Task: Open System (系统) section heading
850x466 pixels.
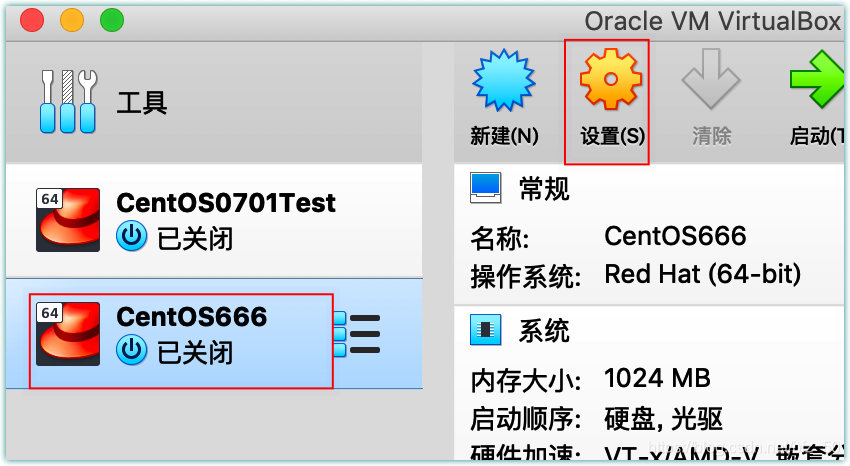Action: click(544, 331)
